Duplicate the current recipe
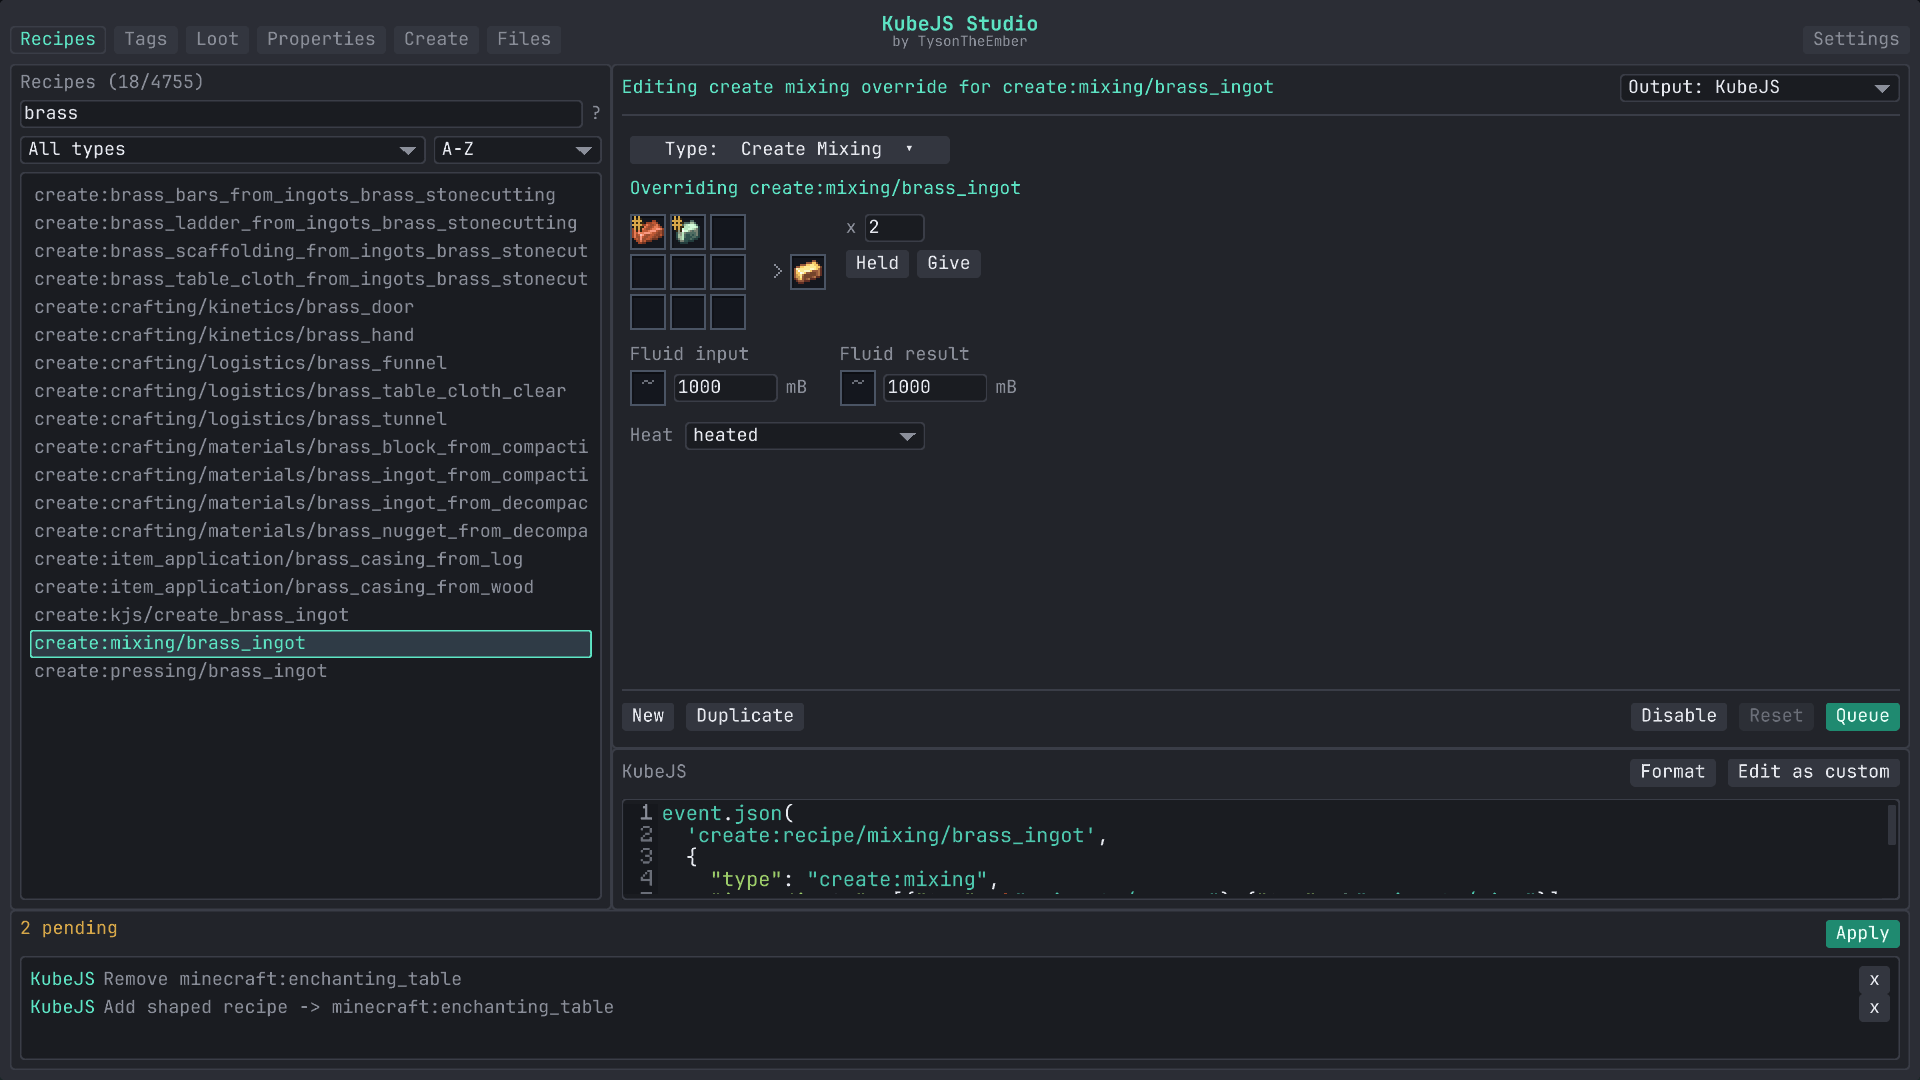1920x1080 pixels. coord(745,717)
